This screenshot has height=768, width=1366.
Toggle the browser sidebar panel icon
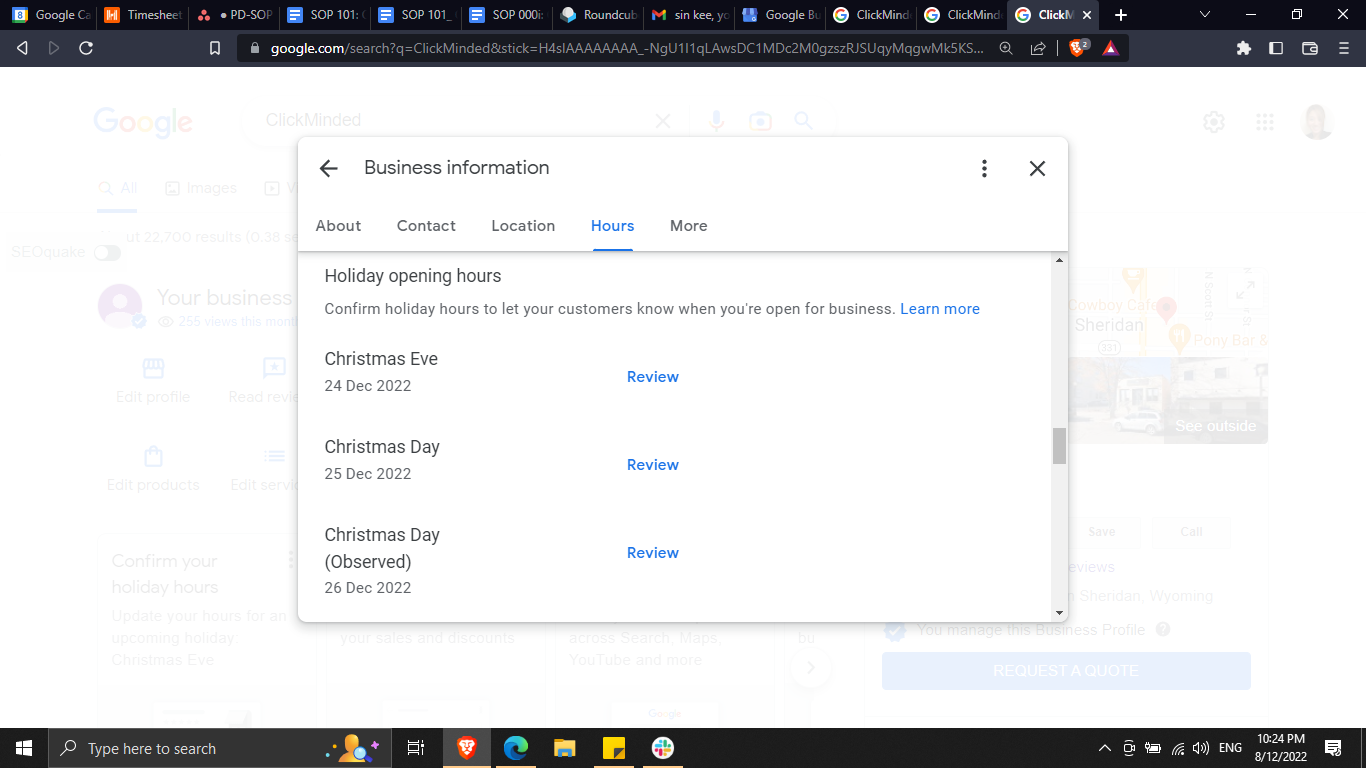(x=1276, y=48)
